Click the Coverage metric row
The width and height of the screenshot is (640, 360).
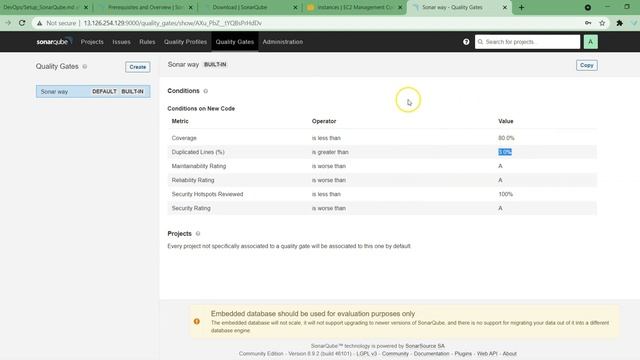click(x=382, y=138)
